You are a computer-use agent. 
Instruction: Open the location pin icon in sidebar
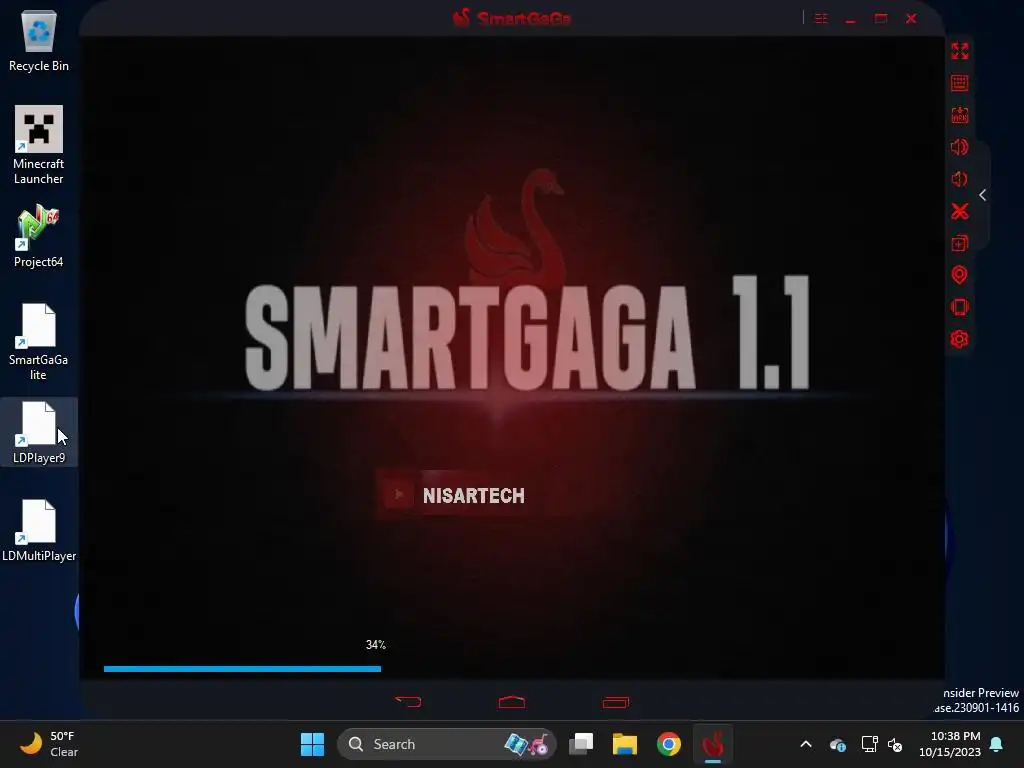pyautogui.click(x=959, y=275)
